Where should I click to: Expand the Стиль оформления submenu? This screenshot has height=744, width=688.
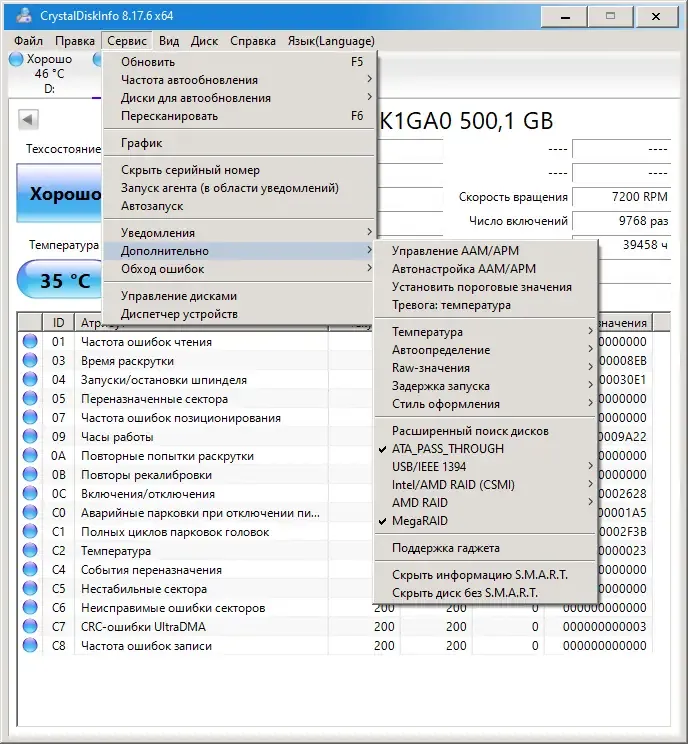(x=485, y=404)
